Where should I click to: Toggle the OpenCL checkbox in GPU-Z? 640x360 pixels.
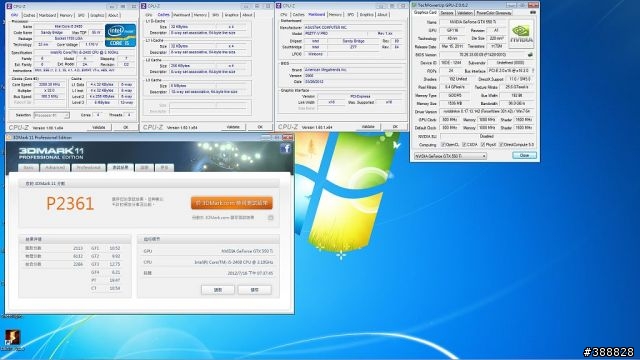(443, 144)
